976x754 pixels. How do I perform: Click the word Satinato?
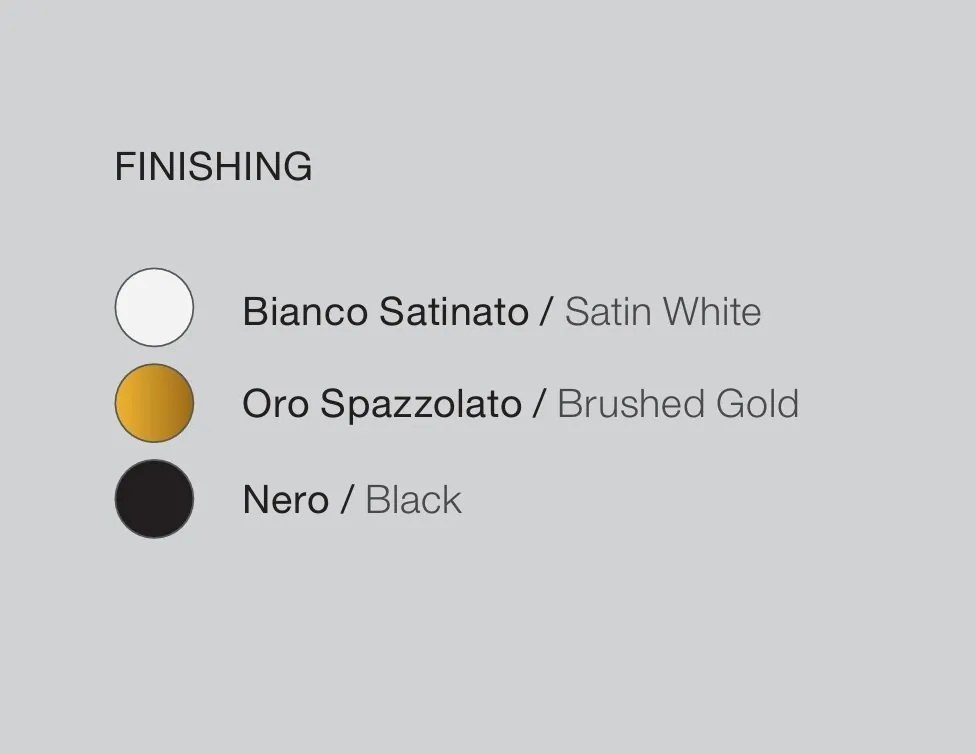click(454, 311)
